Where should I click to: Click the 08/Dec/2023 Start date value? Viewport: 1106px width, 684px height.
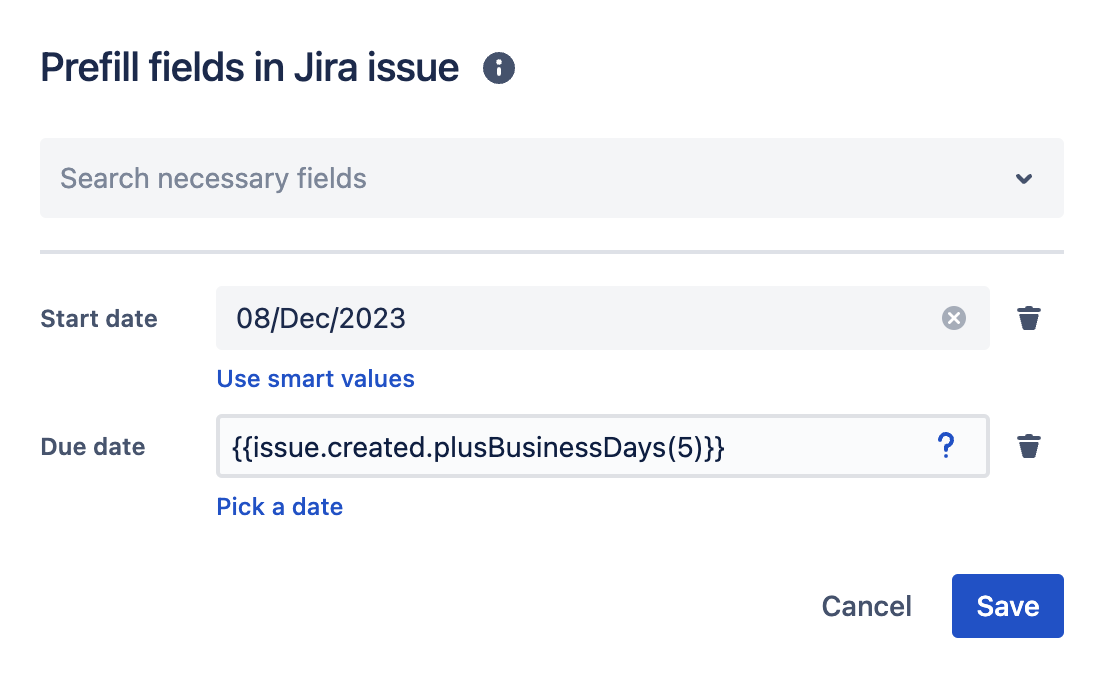[321, 319]
